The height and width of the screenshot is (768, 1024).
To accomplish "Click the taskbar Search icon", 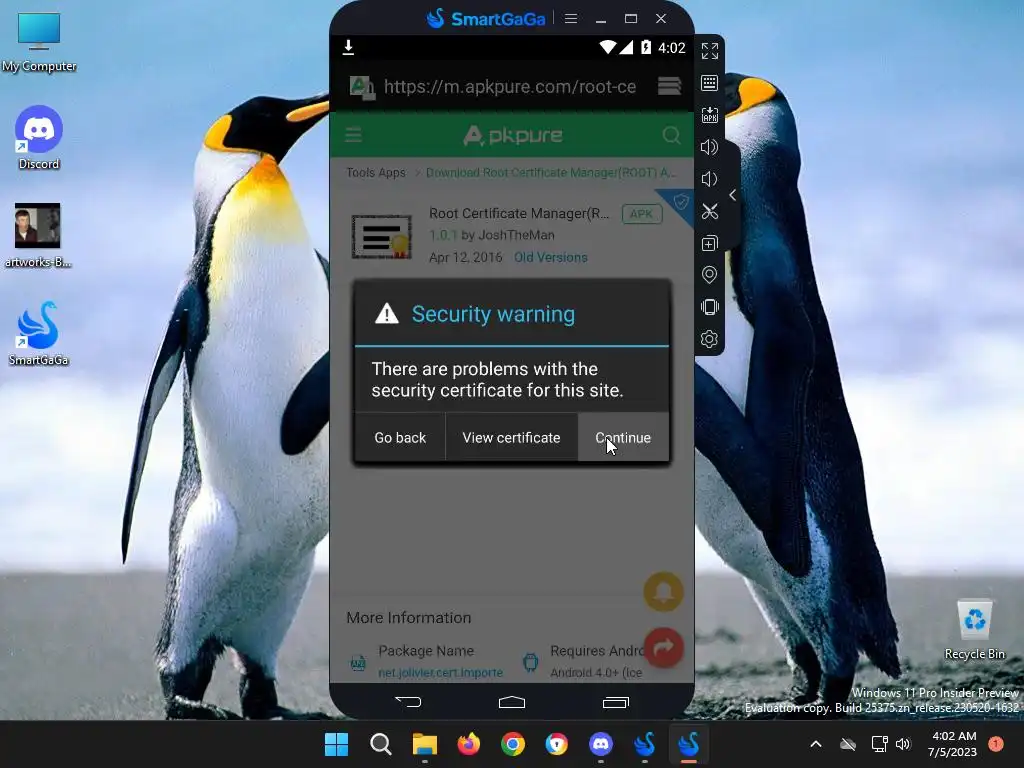I will (380, 744).
